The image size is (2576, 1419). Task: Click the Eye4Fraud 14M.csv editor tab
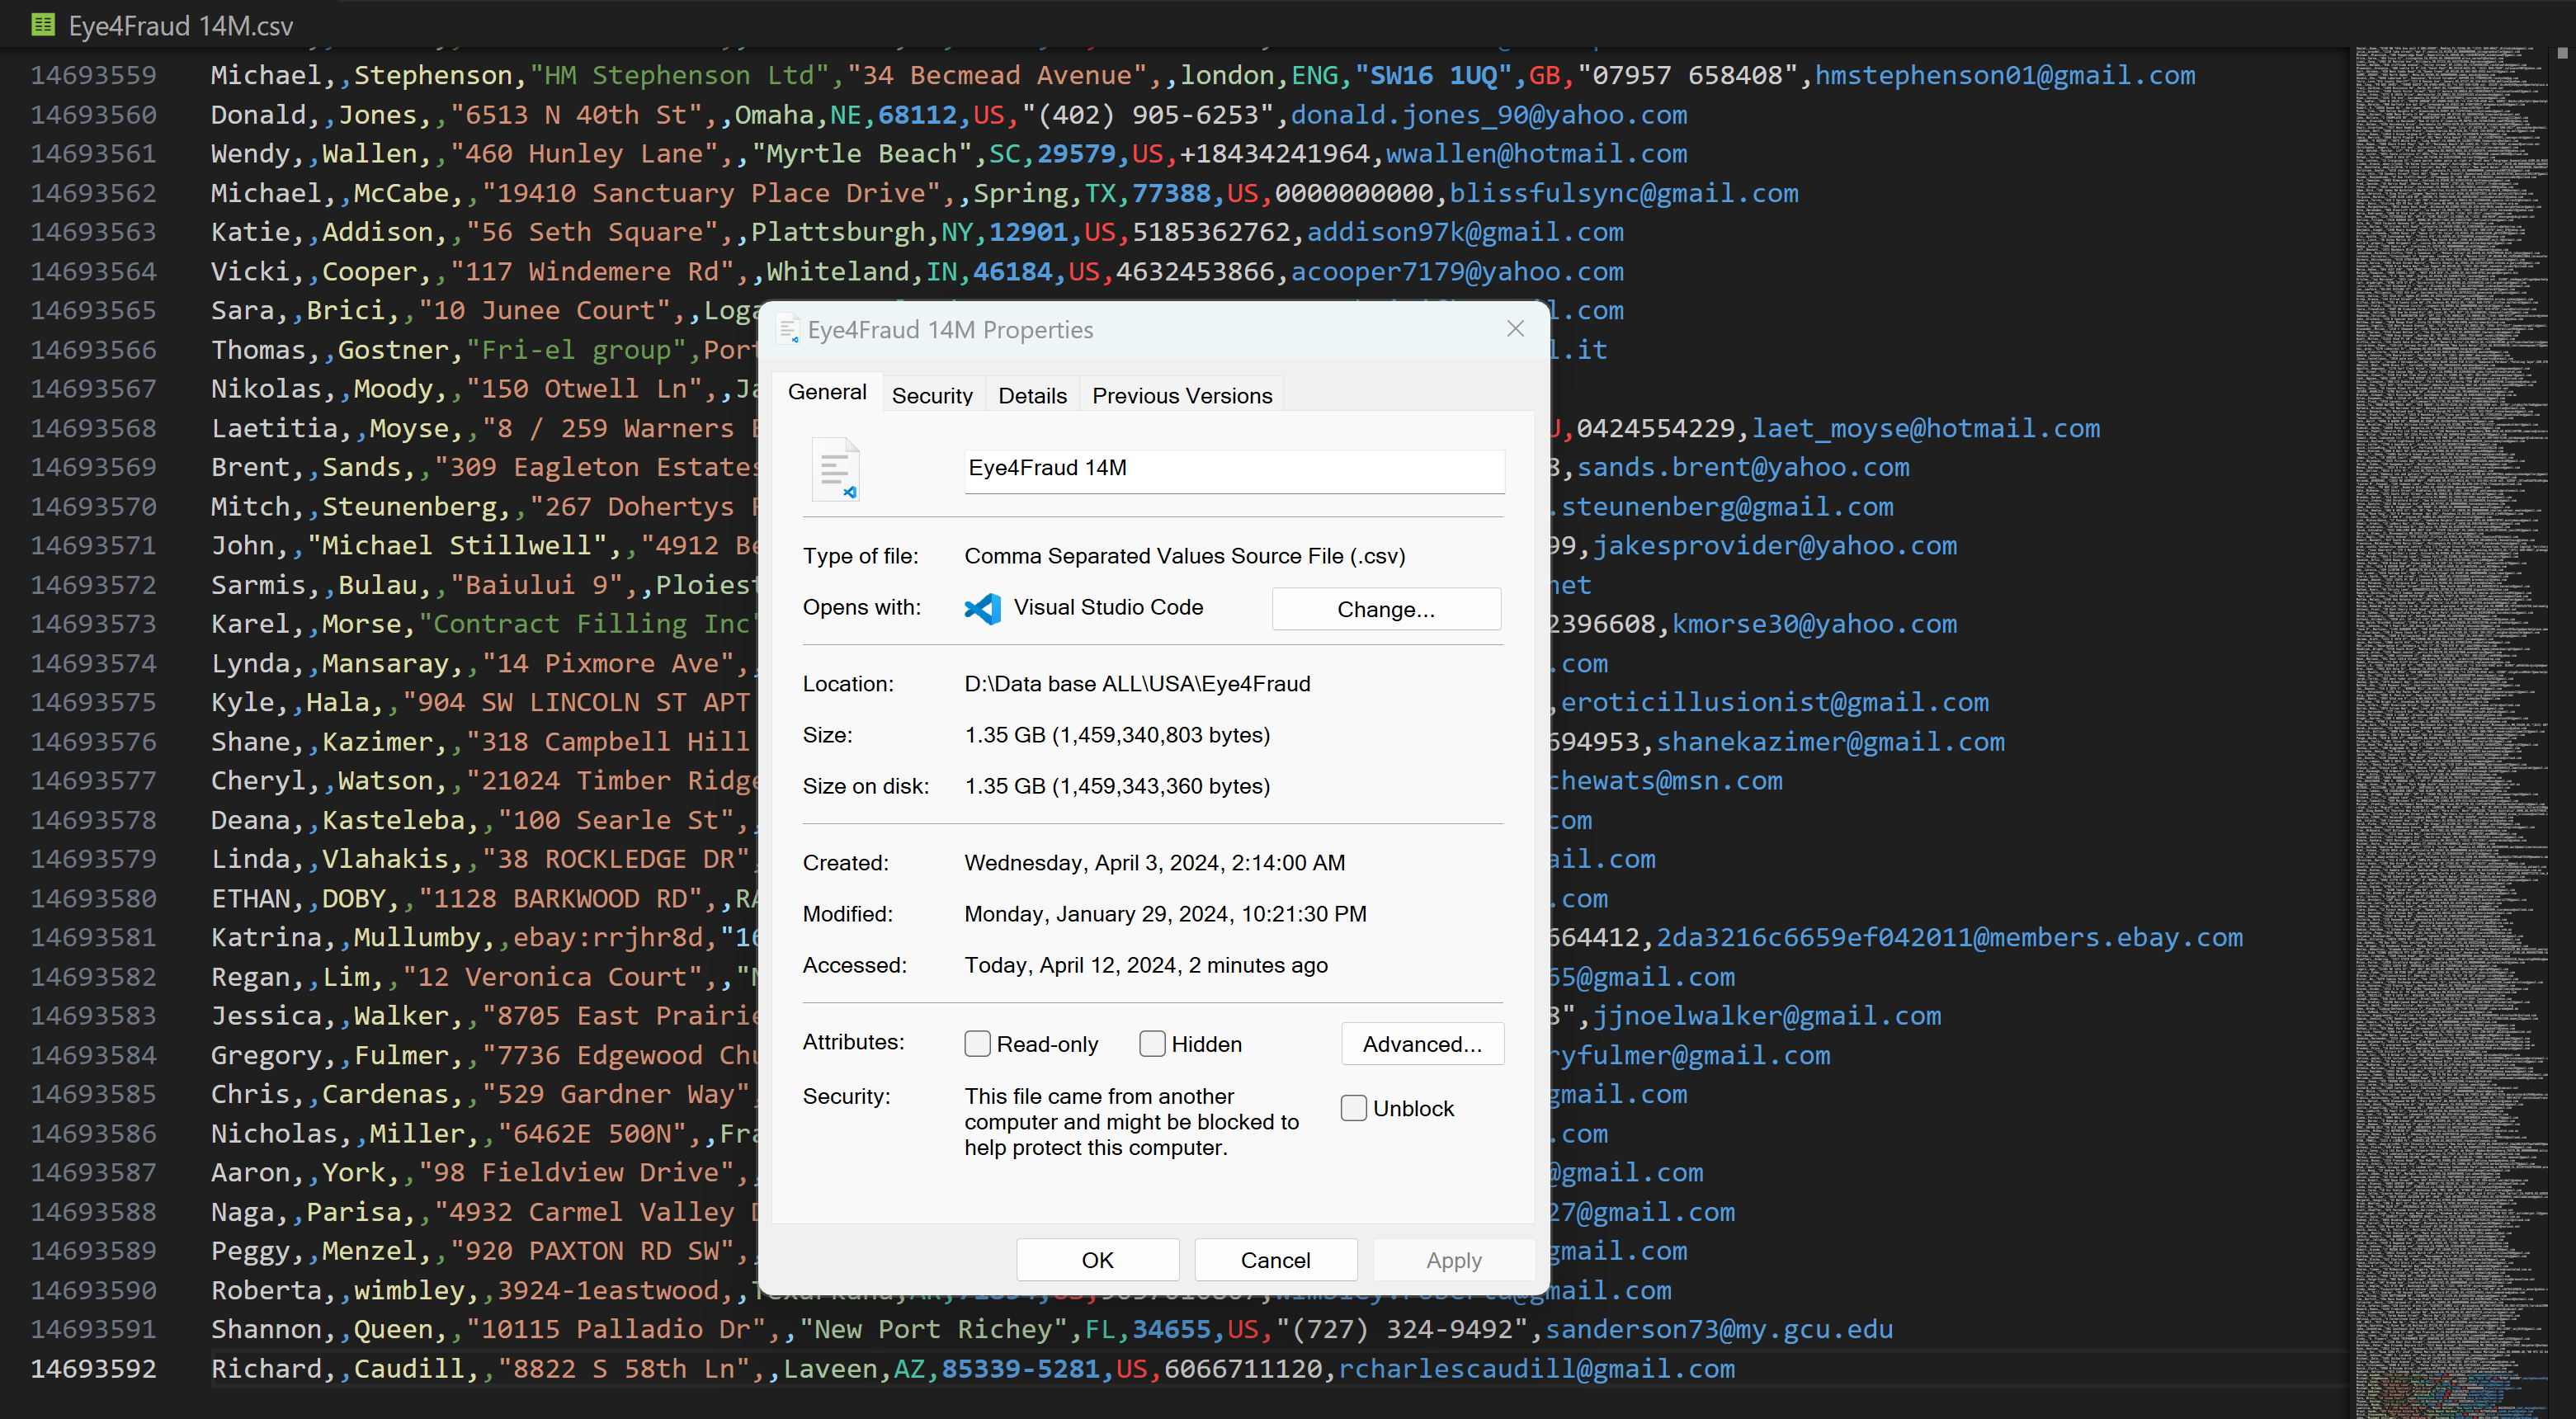[180, 25]
